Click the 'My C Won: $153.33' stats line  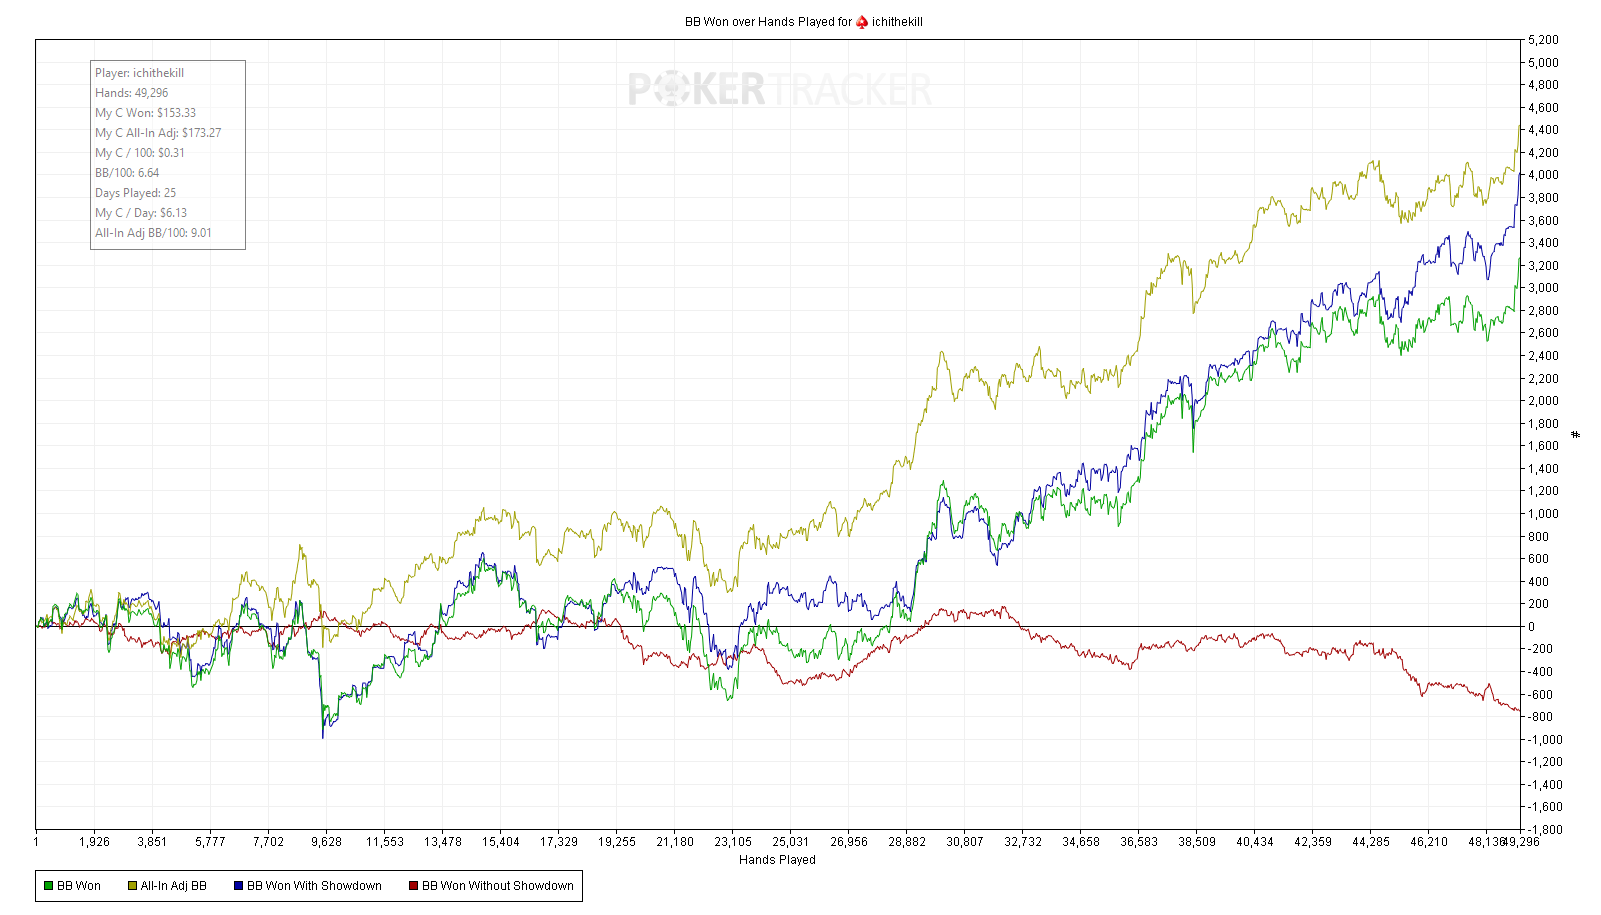[x=146, y=113]
